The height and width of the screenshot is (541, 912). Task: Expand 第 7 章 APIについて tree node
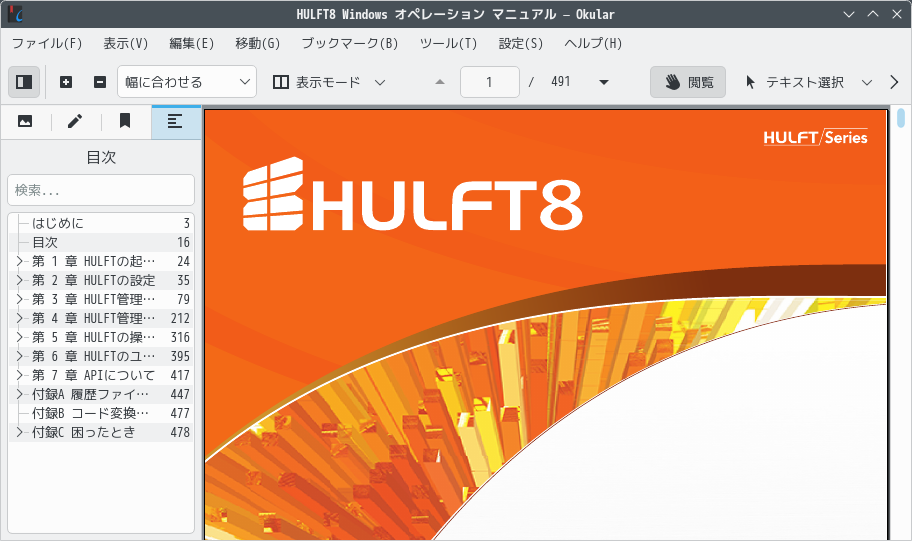coord(19,375)
